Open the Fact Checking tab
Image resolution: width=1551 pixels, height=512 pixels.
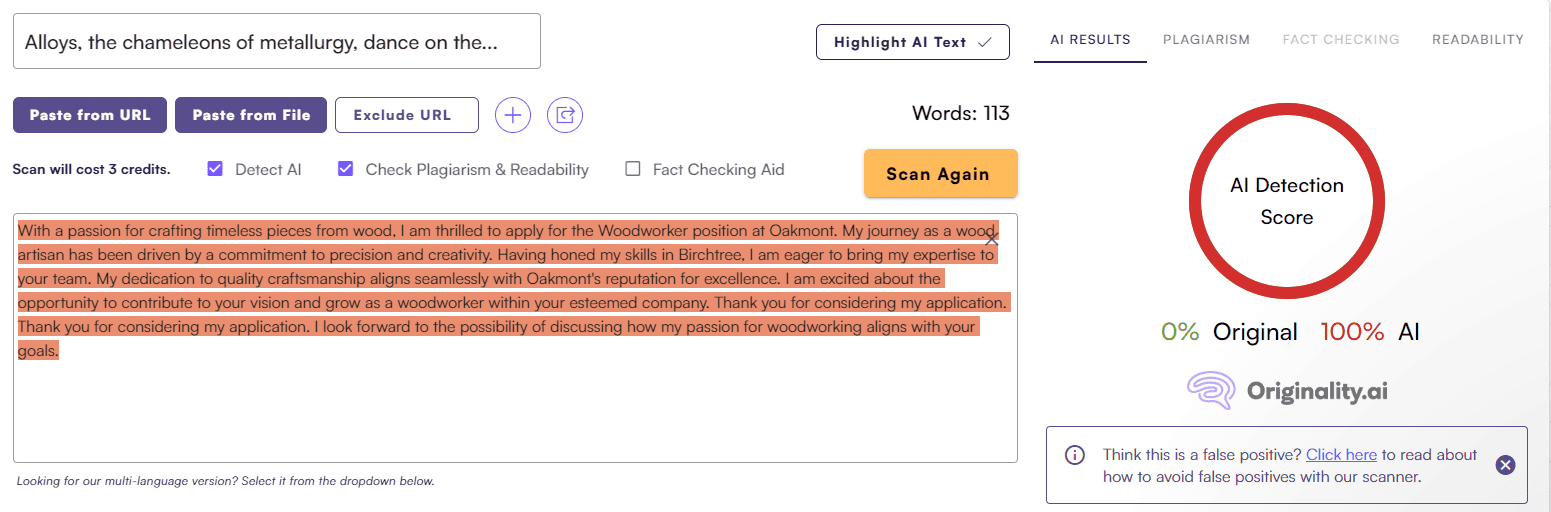[1341, 40]
